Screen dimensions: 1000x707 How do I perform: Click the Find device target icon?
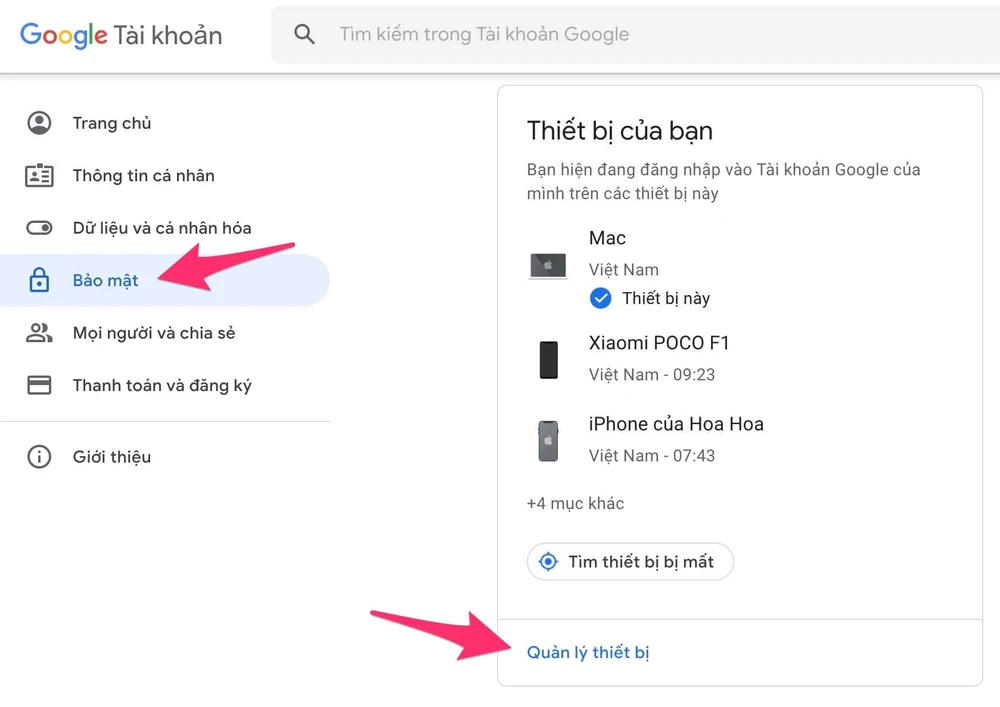click(x=548, y=561)
